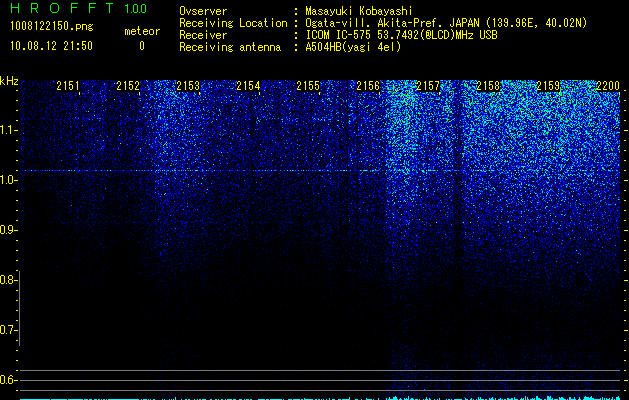This screenshot has width=629, height=400.
Task: Select the filename 1008122150.png
Action: tap(51, 27)
